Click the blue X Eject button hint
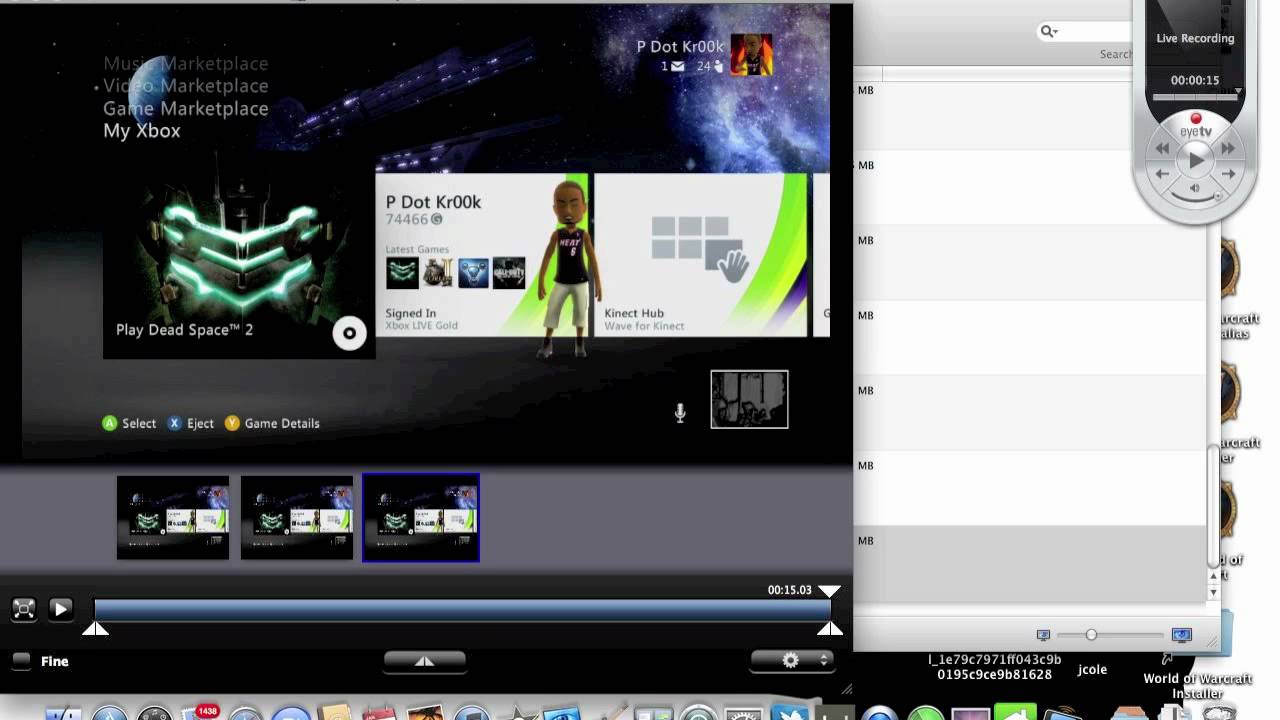 pyautogui.click(x=190, y=423)
